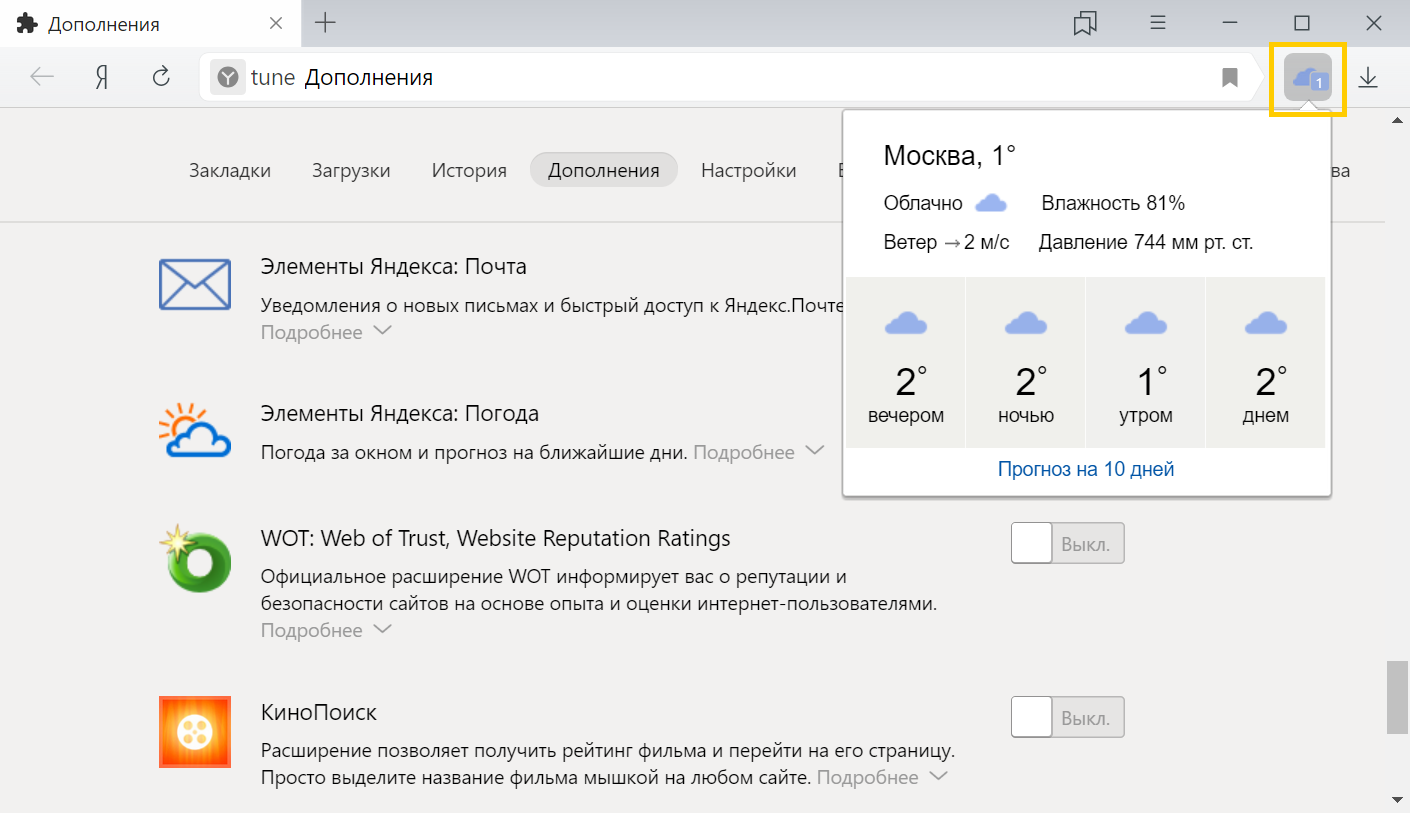Image resolution: width=1410 pixels, height=813 pixels.
Task: Toggle the WOT extension switch
Action: (x=1068, y=543)
